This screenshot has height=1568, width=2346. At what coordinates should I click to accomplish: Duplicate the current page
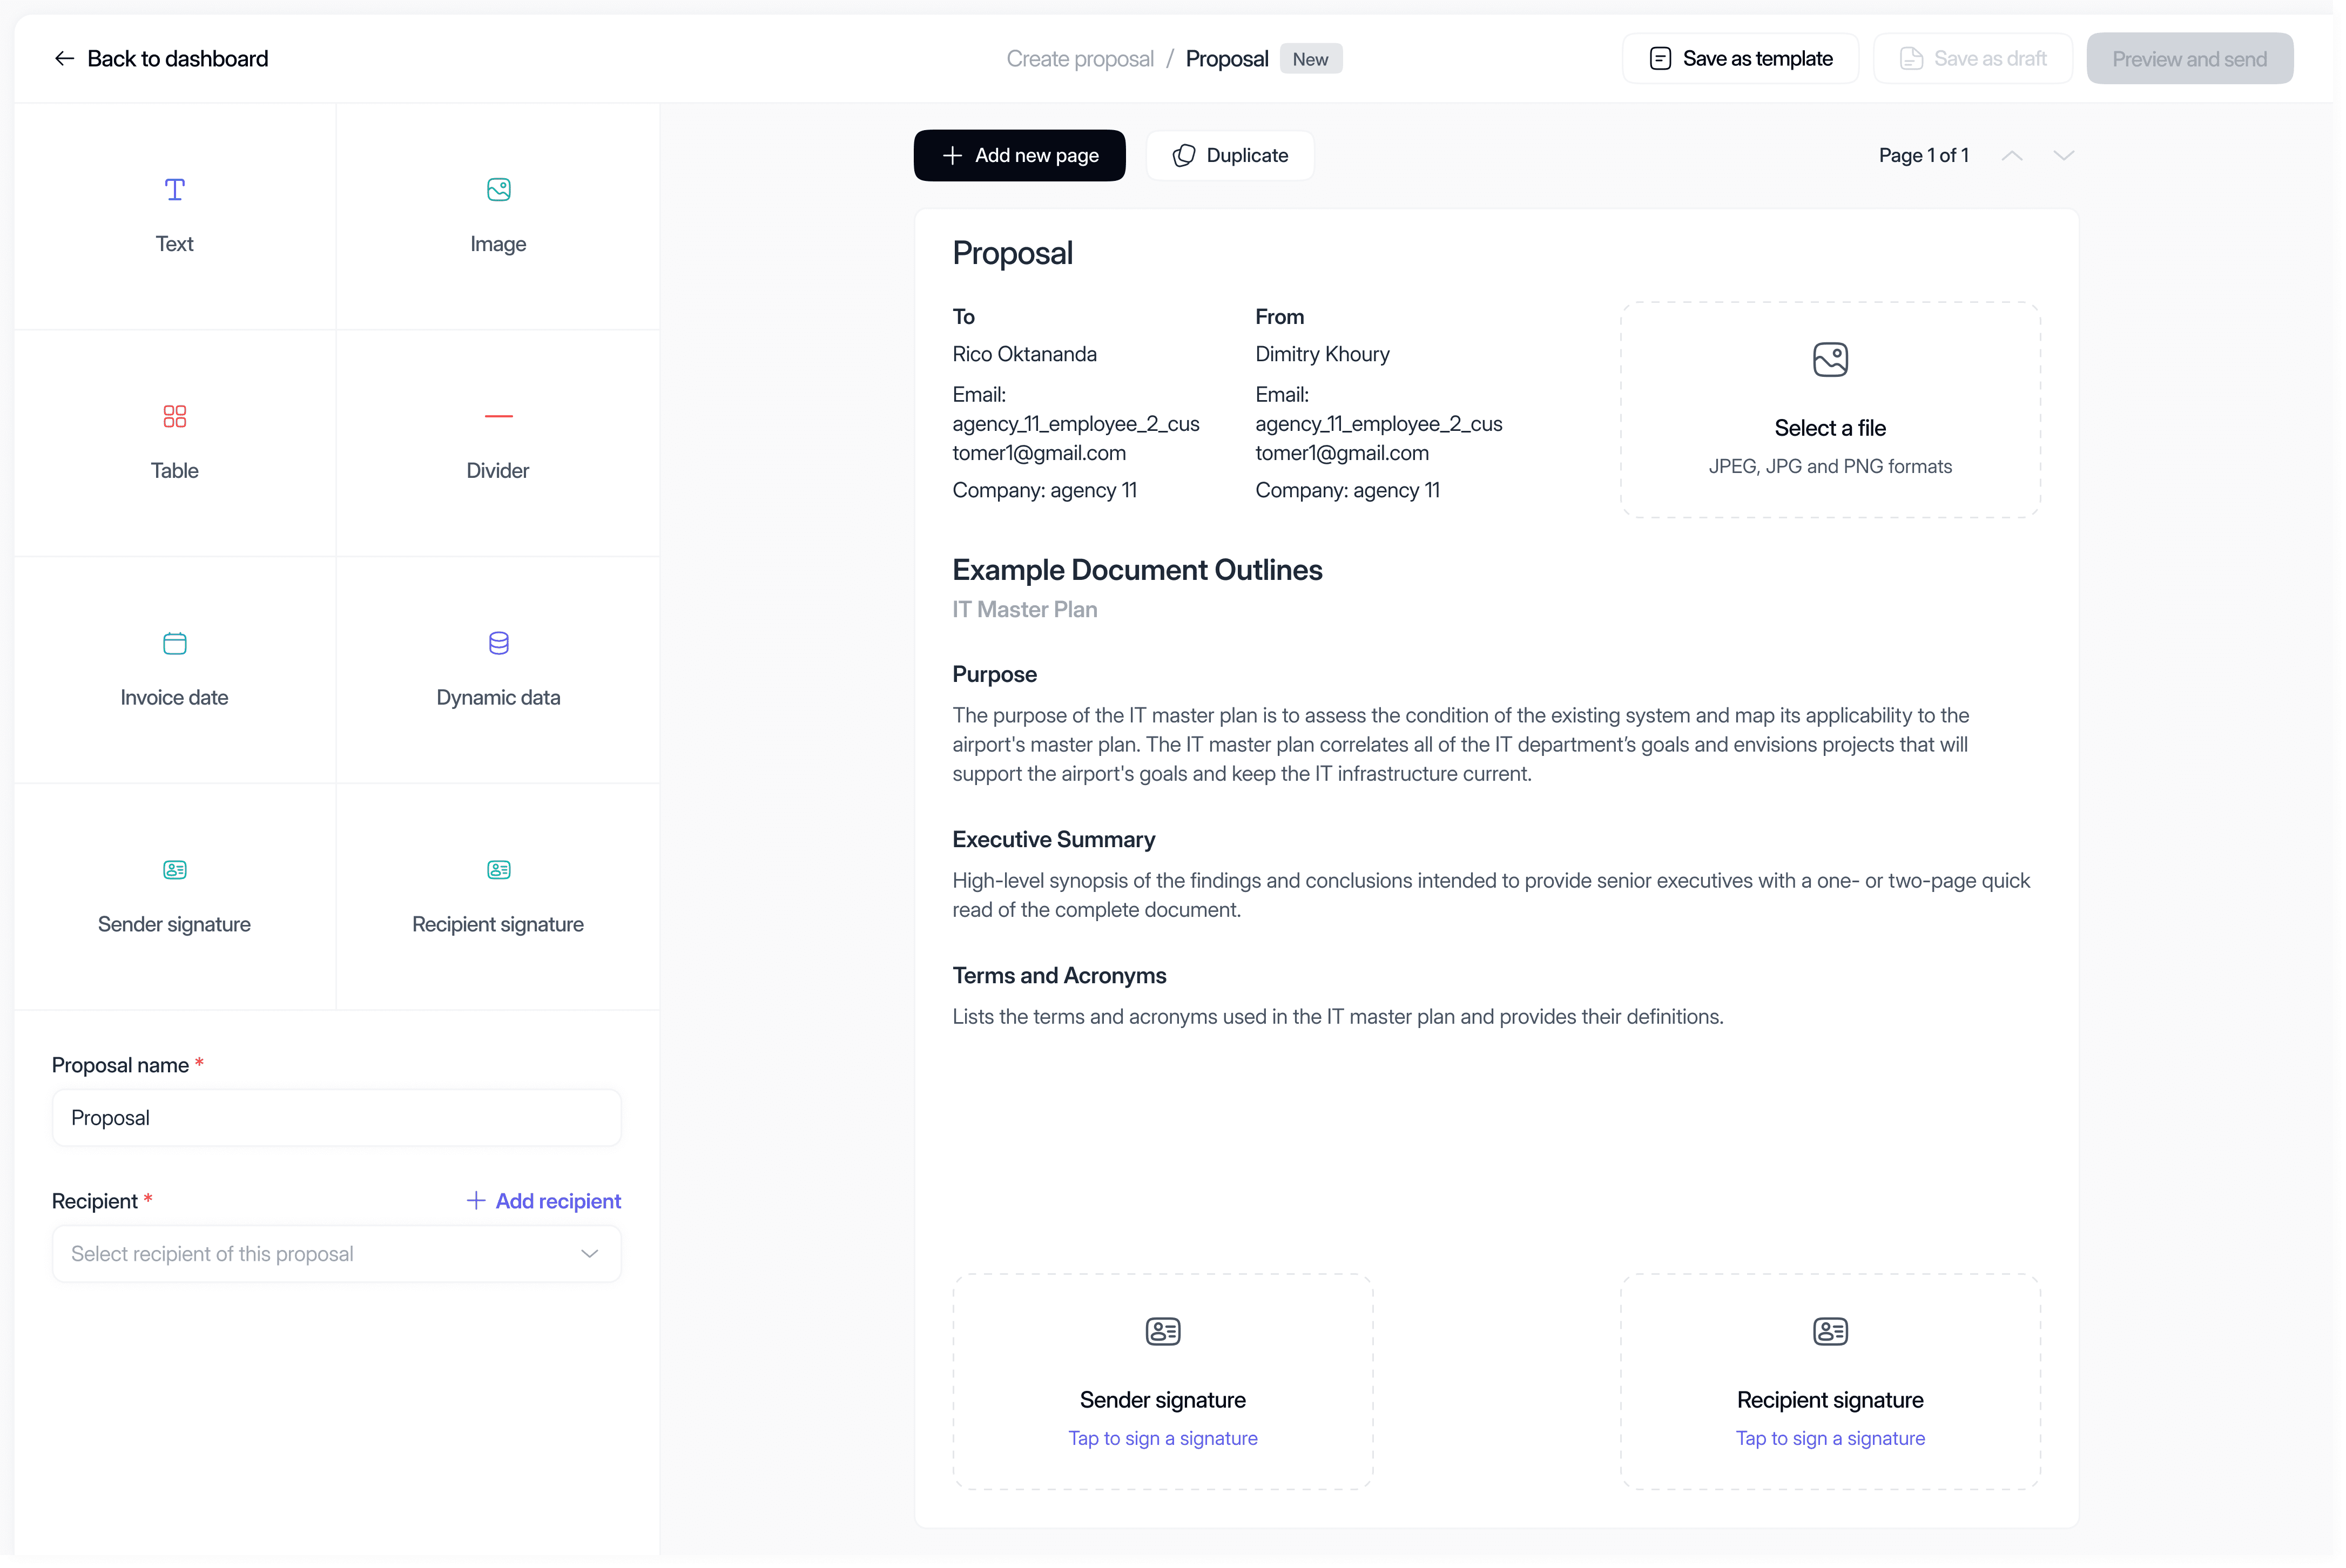click(1229, 156)
